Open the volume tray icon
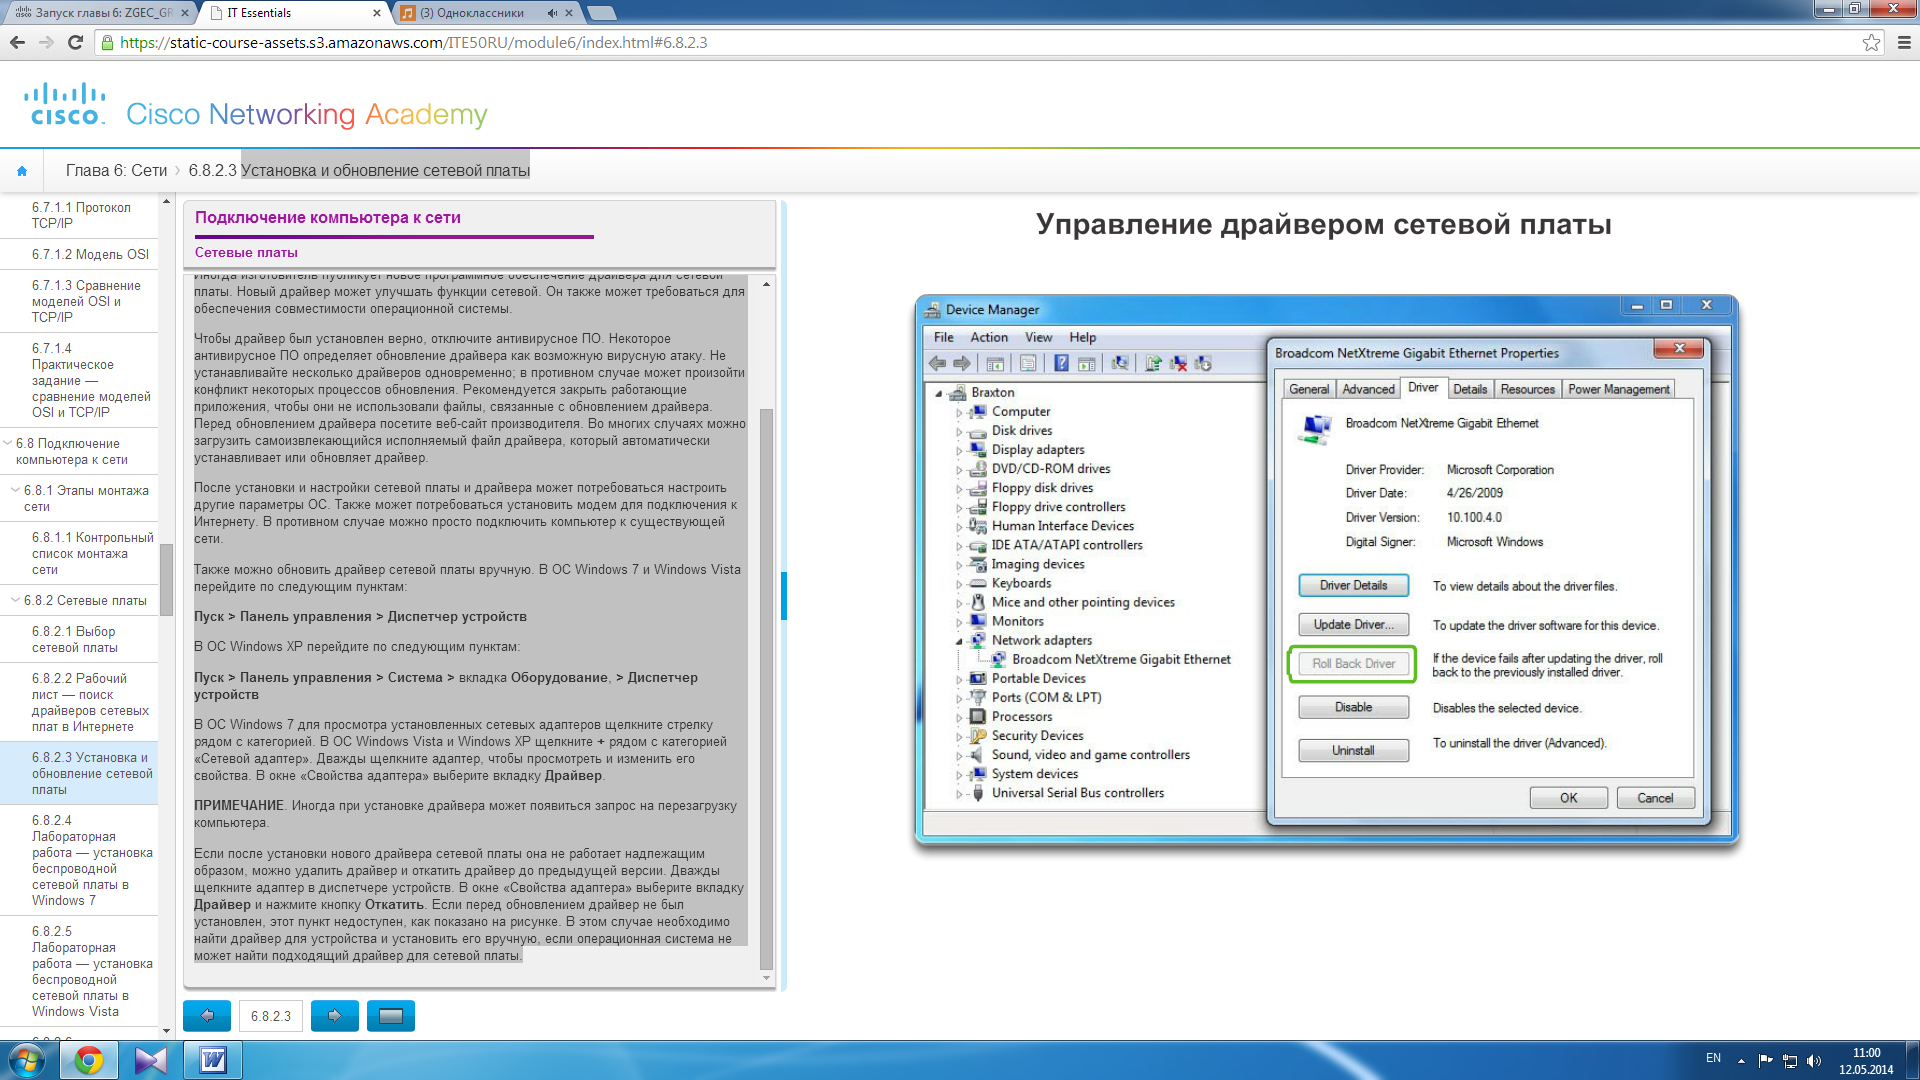 [1815, 1060]
